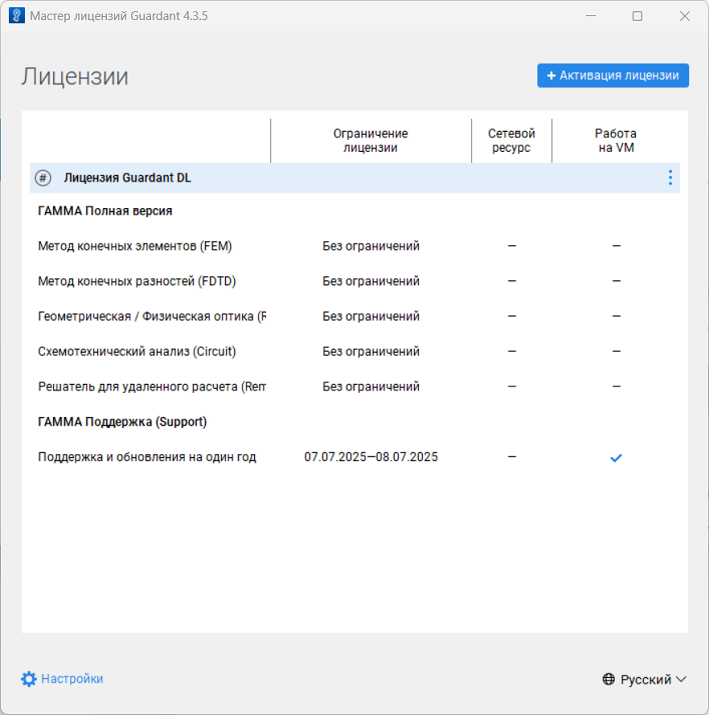Click the language dropdown chevron arrow
Screen dimensions: 709x715
[682, 680]
